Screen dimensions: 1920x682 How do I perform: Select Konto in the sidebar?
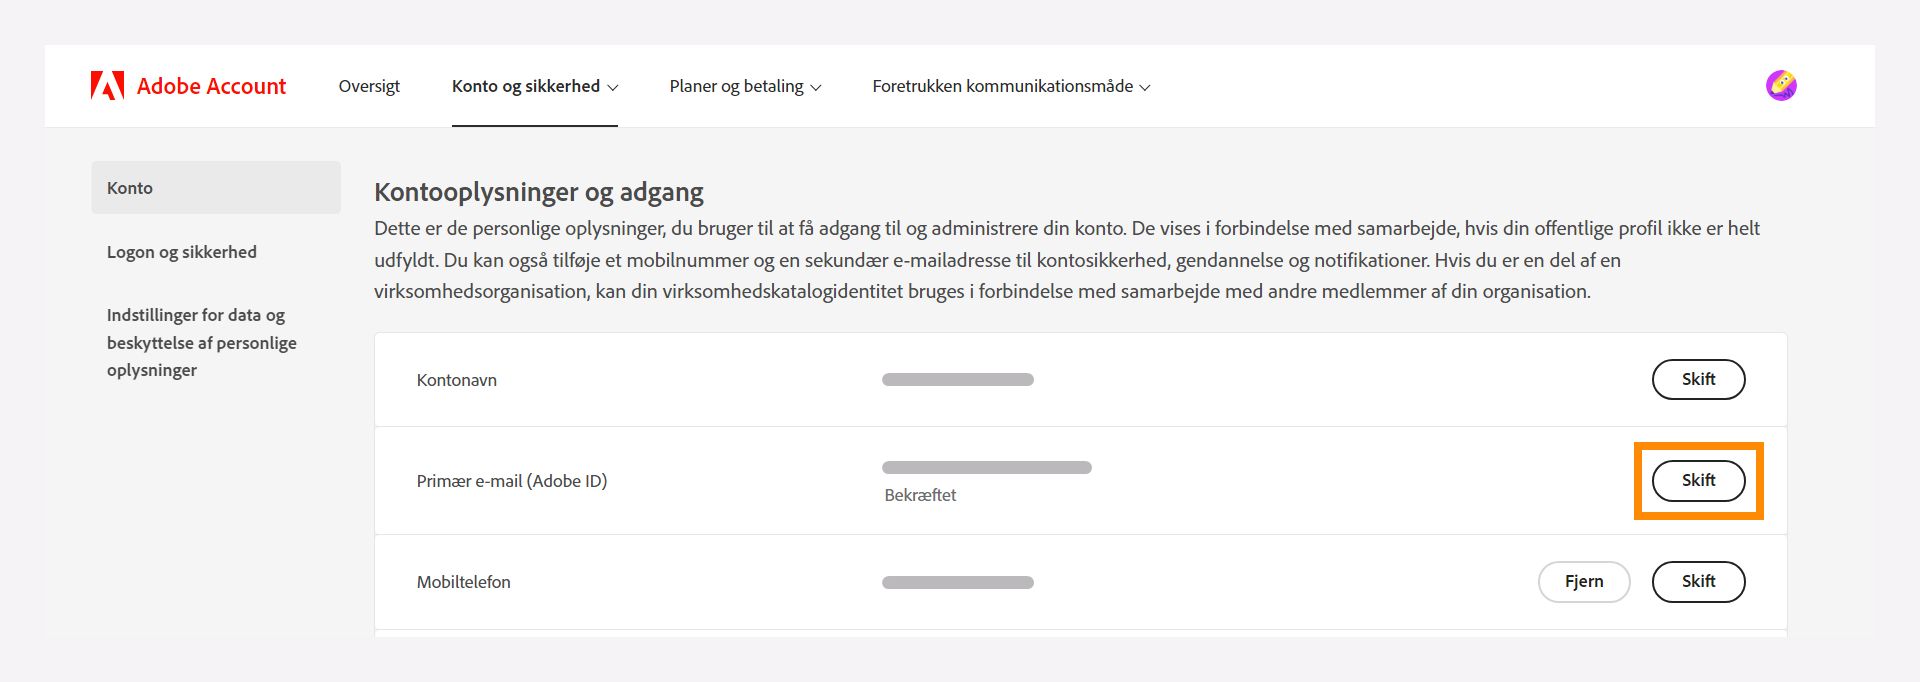click(130, 187)
